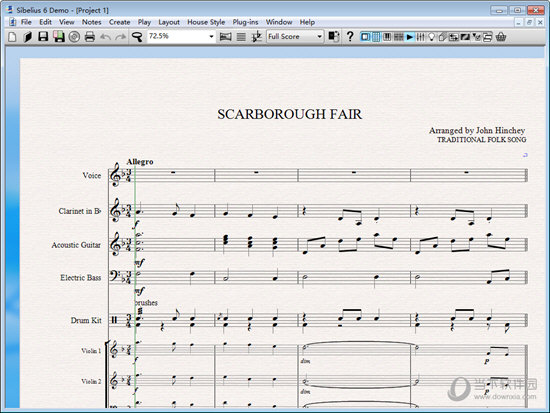
Task: Click the Clarinet in B♭ staff name
Action: coord(80,211)
